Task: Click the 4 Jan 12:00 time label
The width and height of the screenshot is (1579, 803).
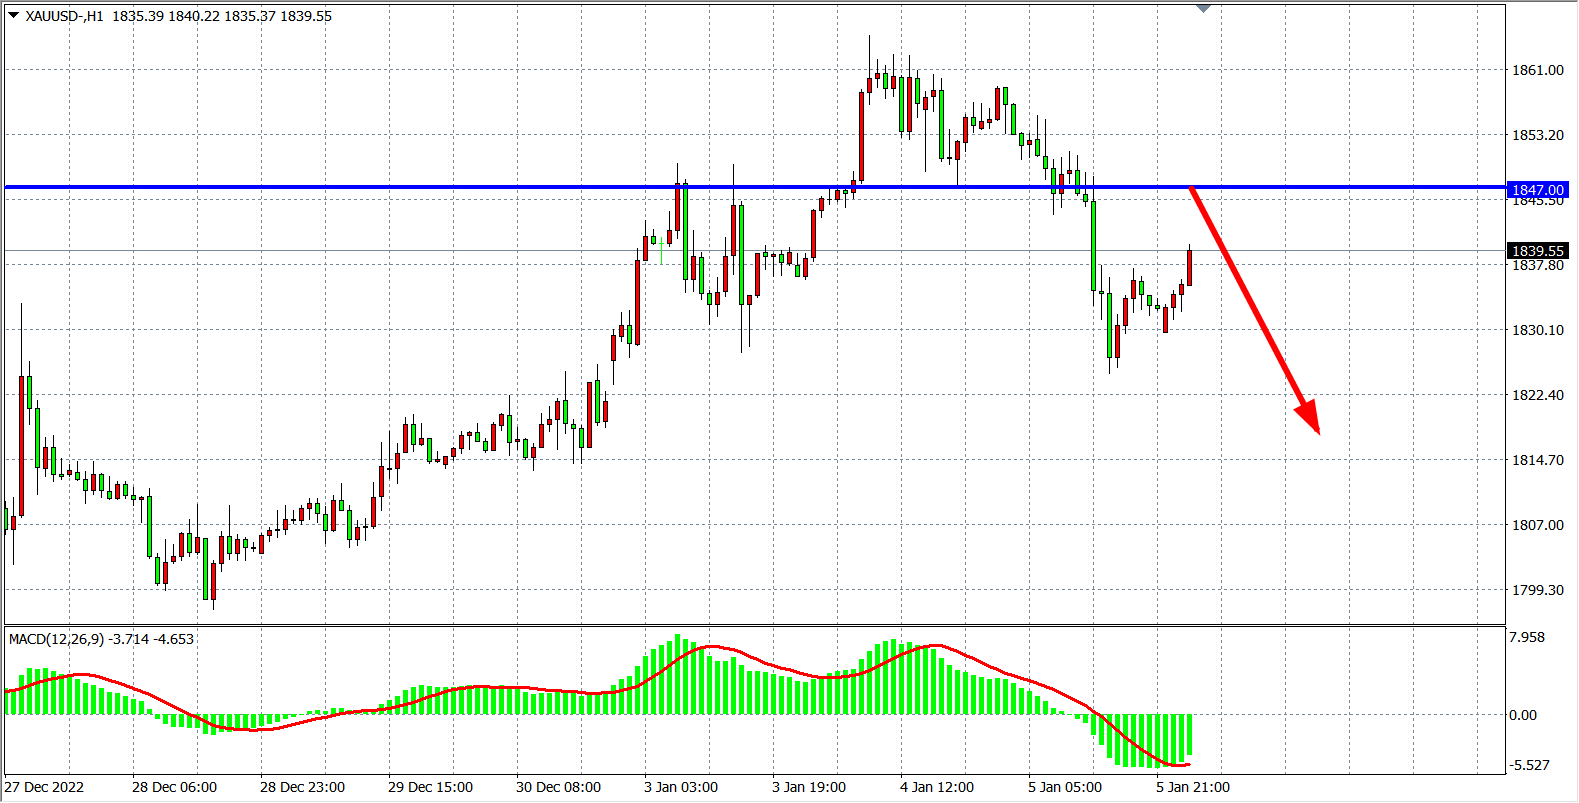Action: point(936,787)
